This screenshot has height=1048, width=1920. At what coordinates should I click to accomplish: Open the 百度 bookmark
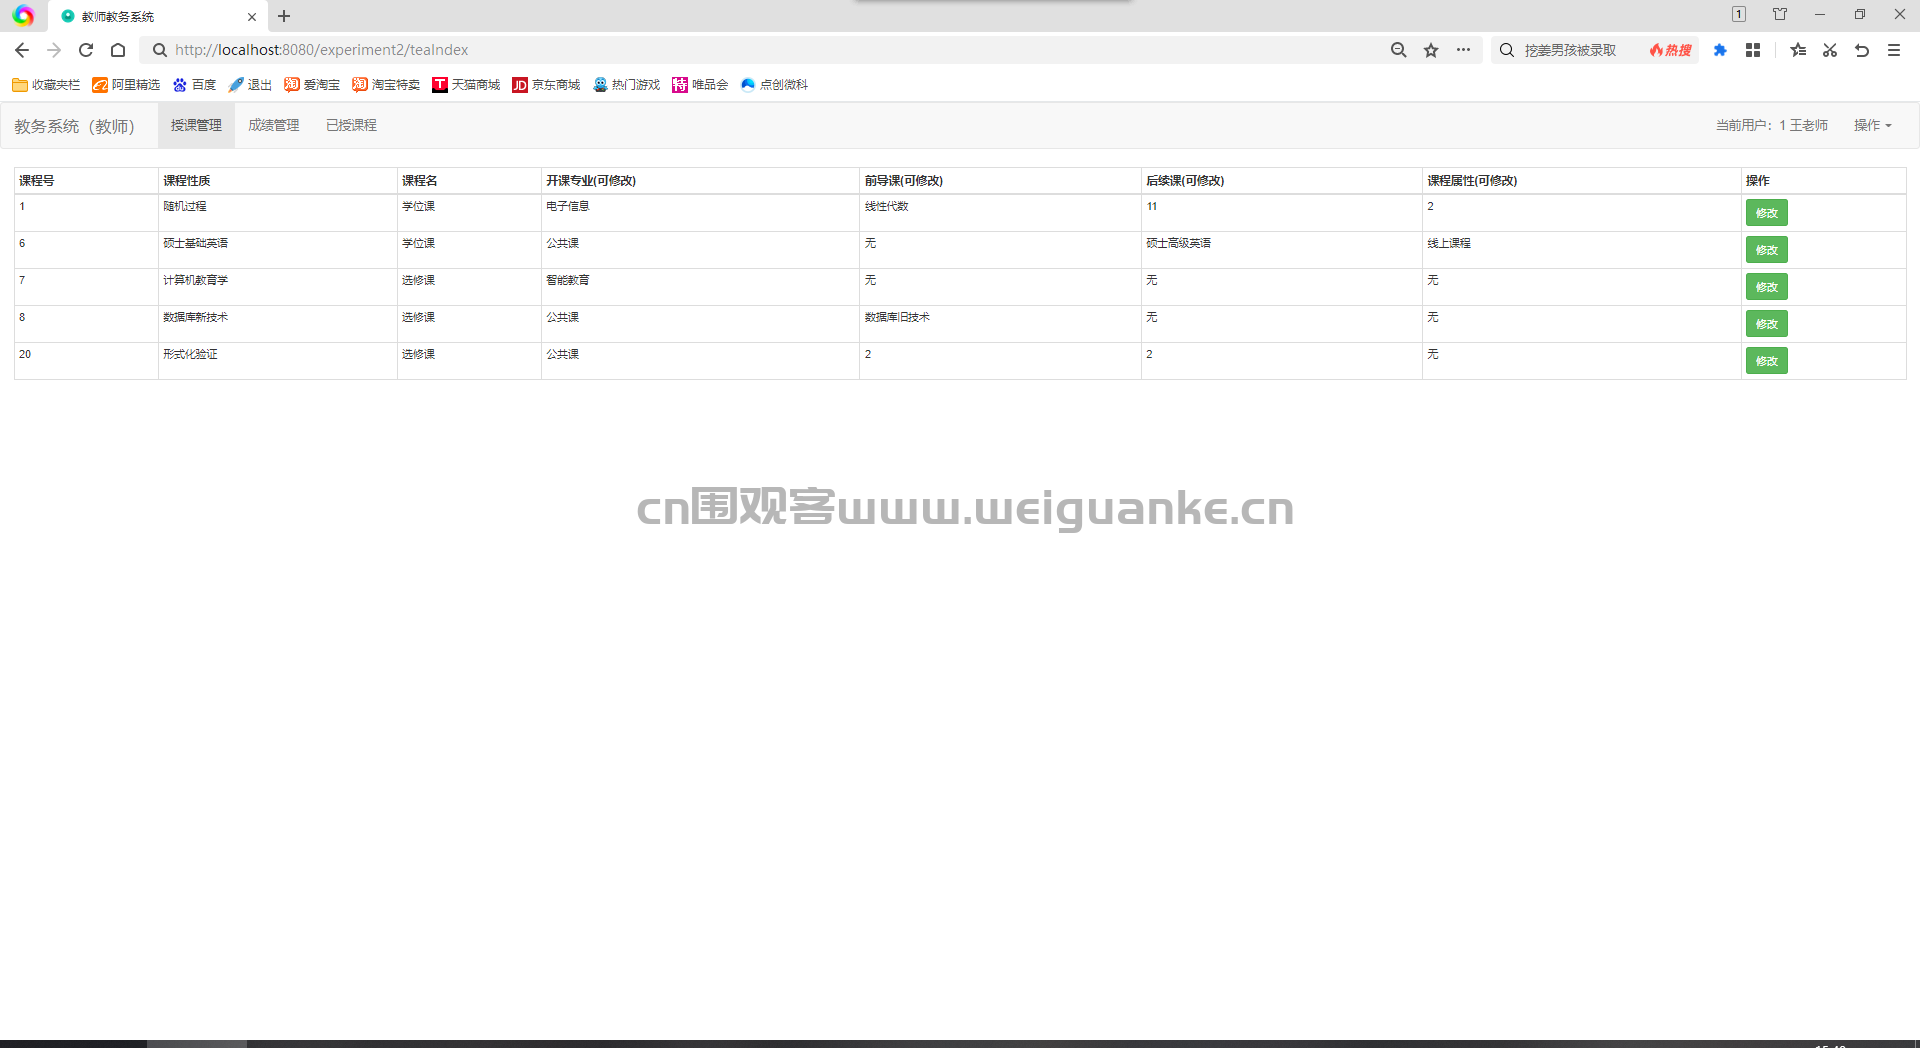click(x=194, y=85)
